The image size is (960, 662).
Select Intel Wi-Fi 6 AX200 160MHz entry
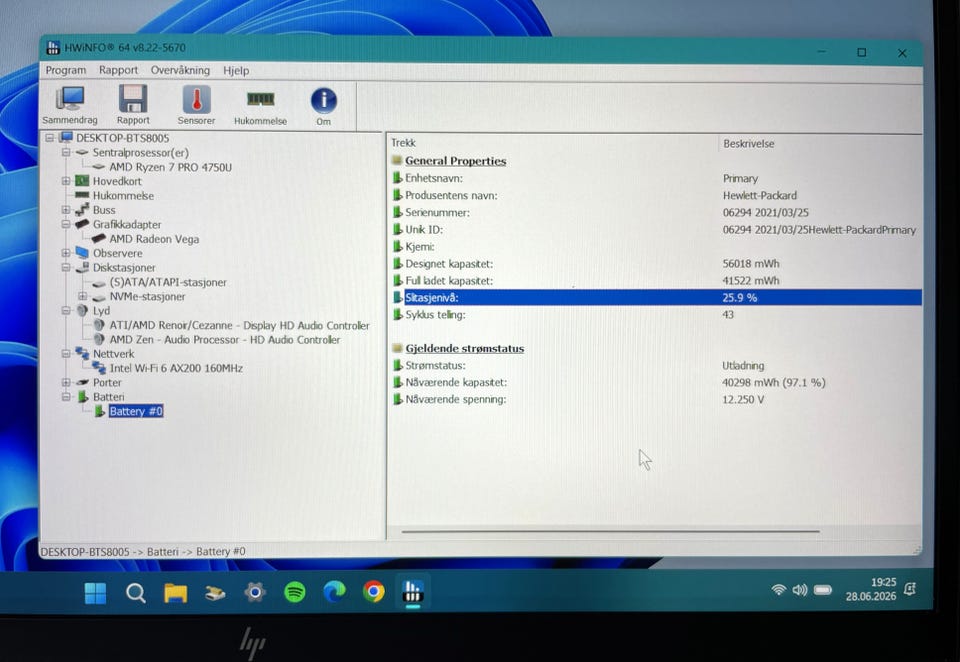point(176,368)
